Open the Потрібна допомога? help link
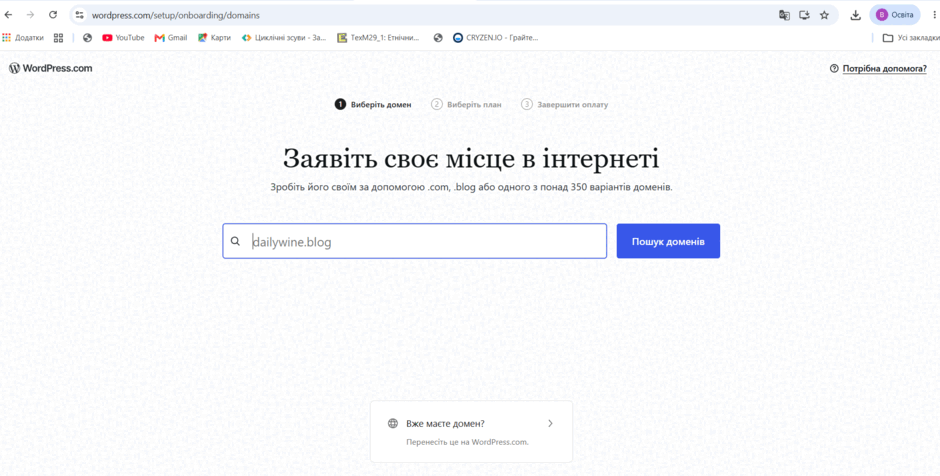Image resolution: width=940 pixels, height=476 pixels. click(884, 69)
